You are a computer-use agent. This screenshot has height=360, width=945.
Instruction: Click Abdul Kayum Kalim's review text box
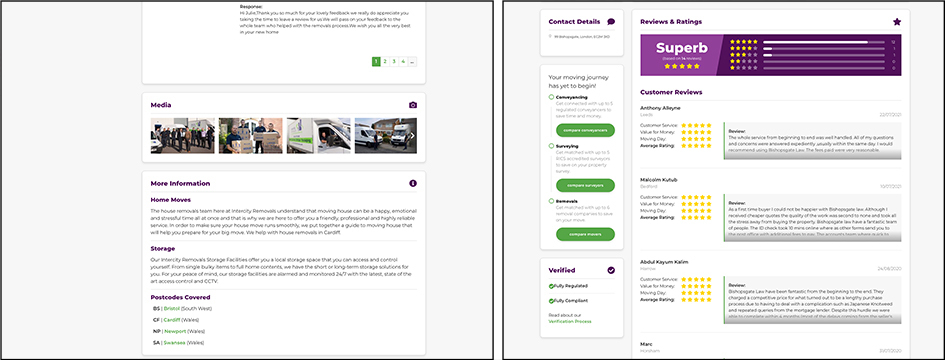click(812, 300)
